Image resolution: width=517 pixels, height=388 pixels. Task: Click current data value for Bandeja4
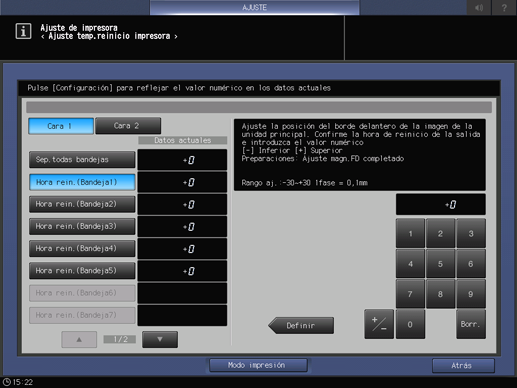tap(182, 249)
